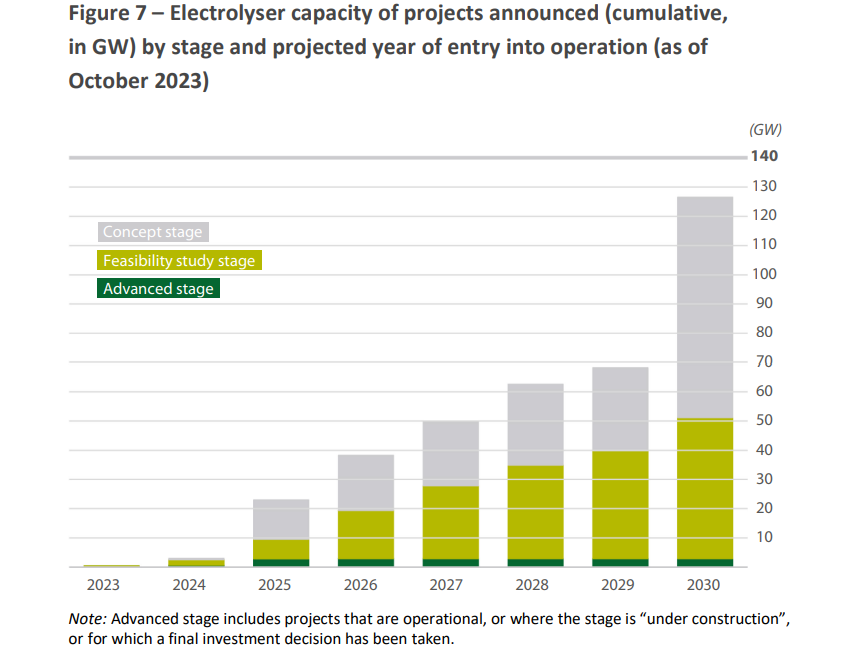Select the yellow-green feasibility segment of the 2030 bar
This screenshot has width=864, height=646.
(x=704, y=488)
